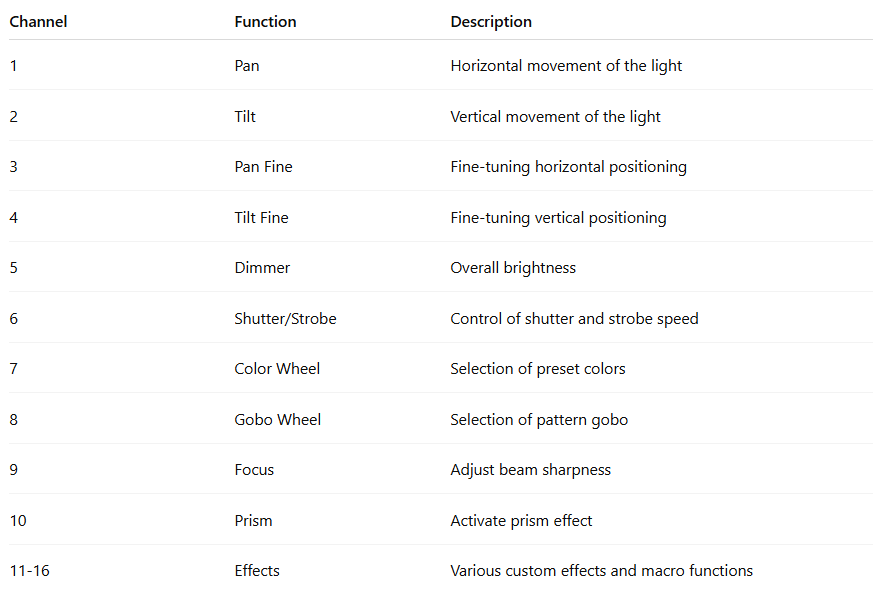Click the Description column header
The height and width of the screenshot is (601, 877).
click(491, 21)
